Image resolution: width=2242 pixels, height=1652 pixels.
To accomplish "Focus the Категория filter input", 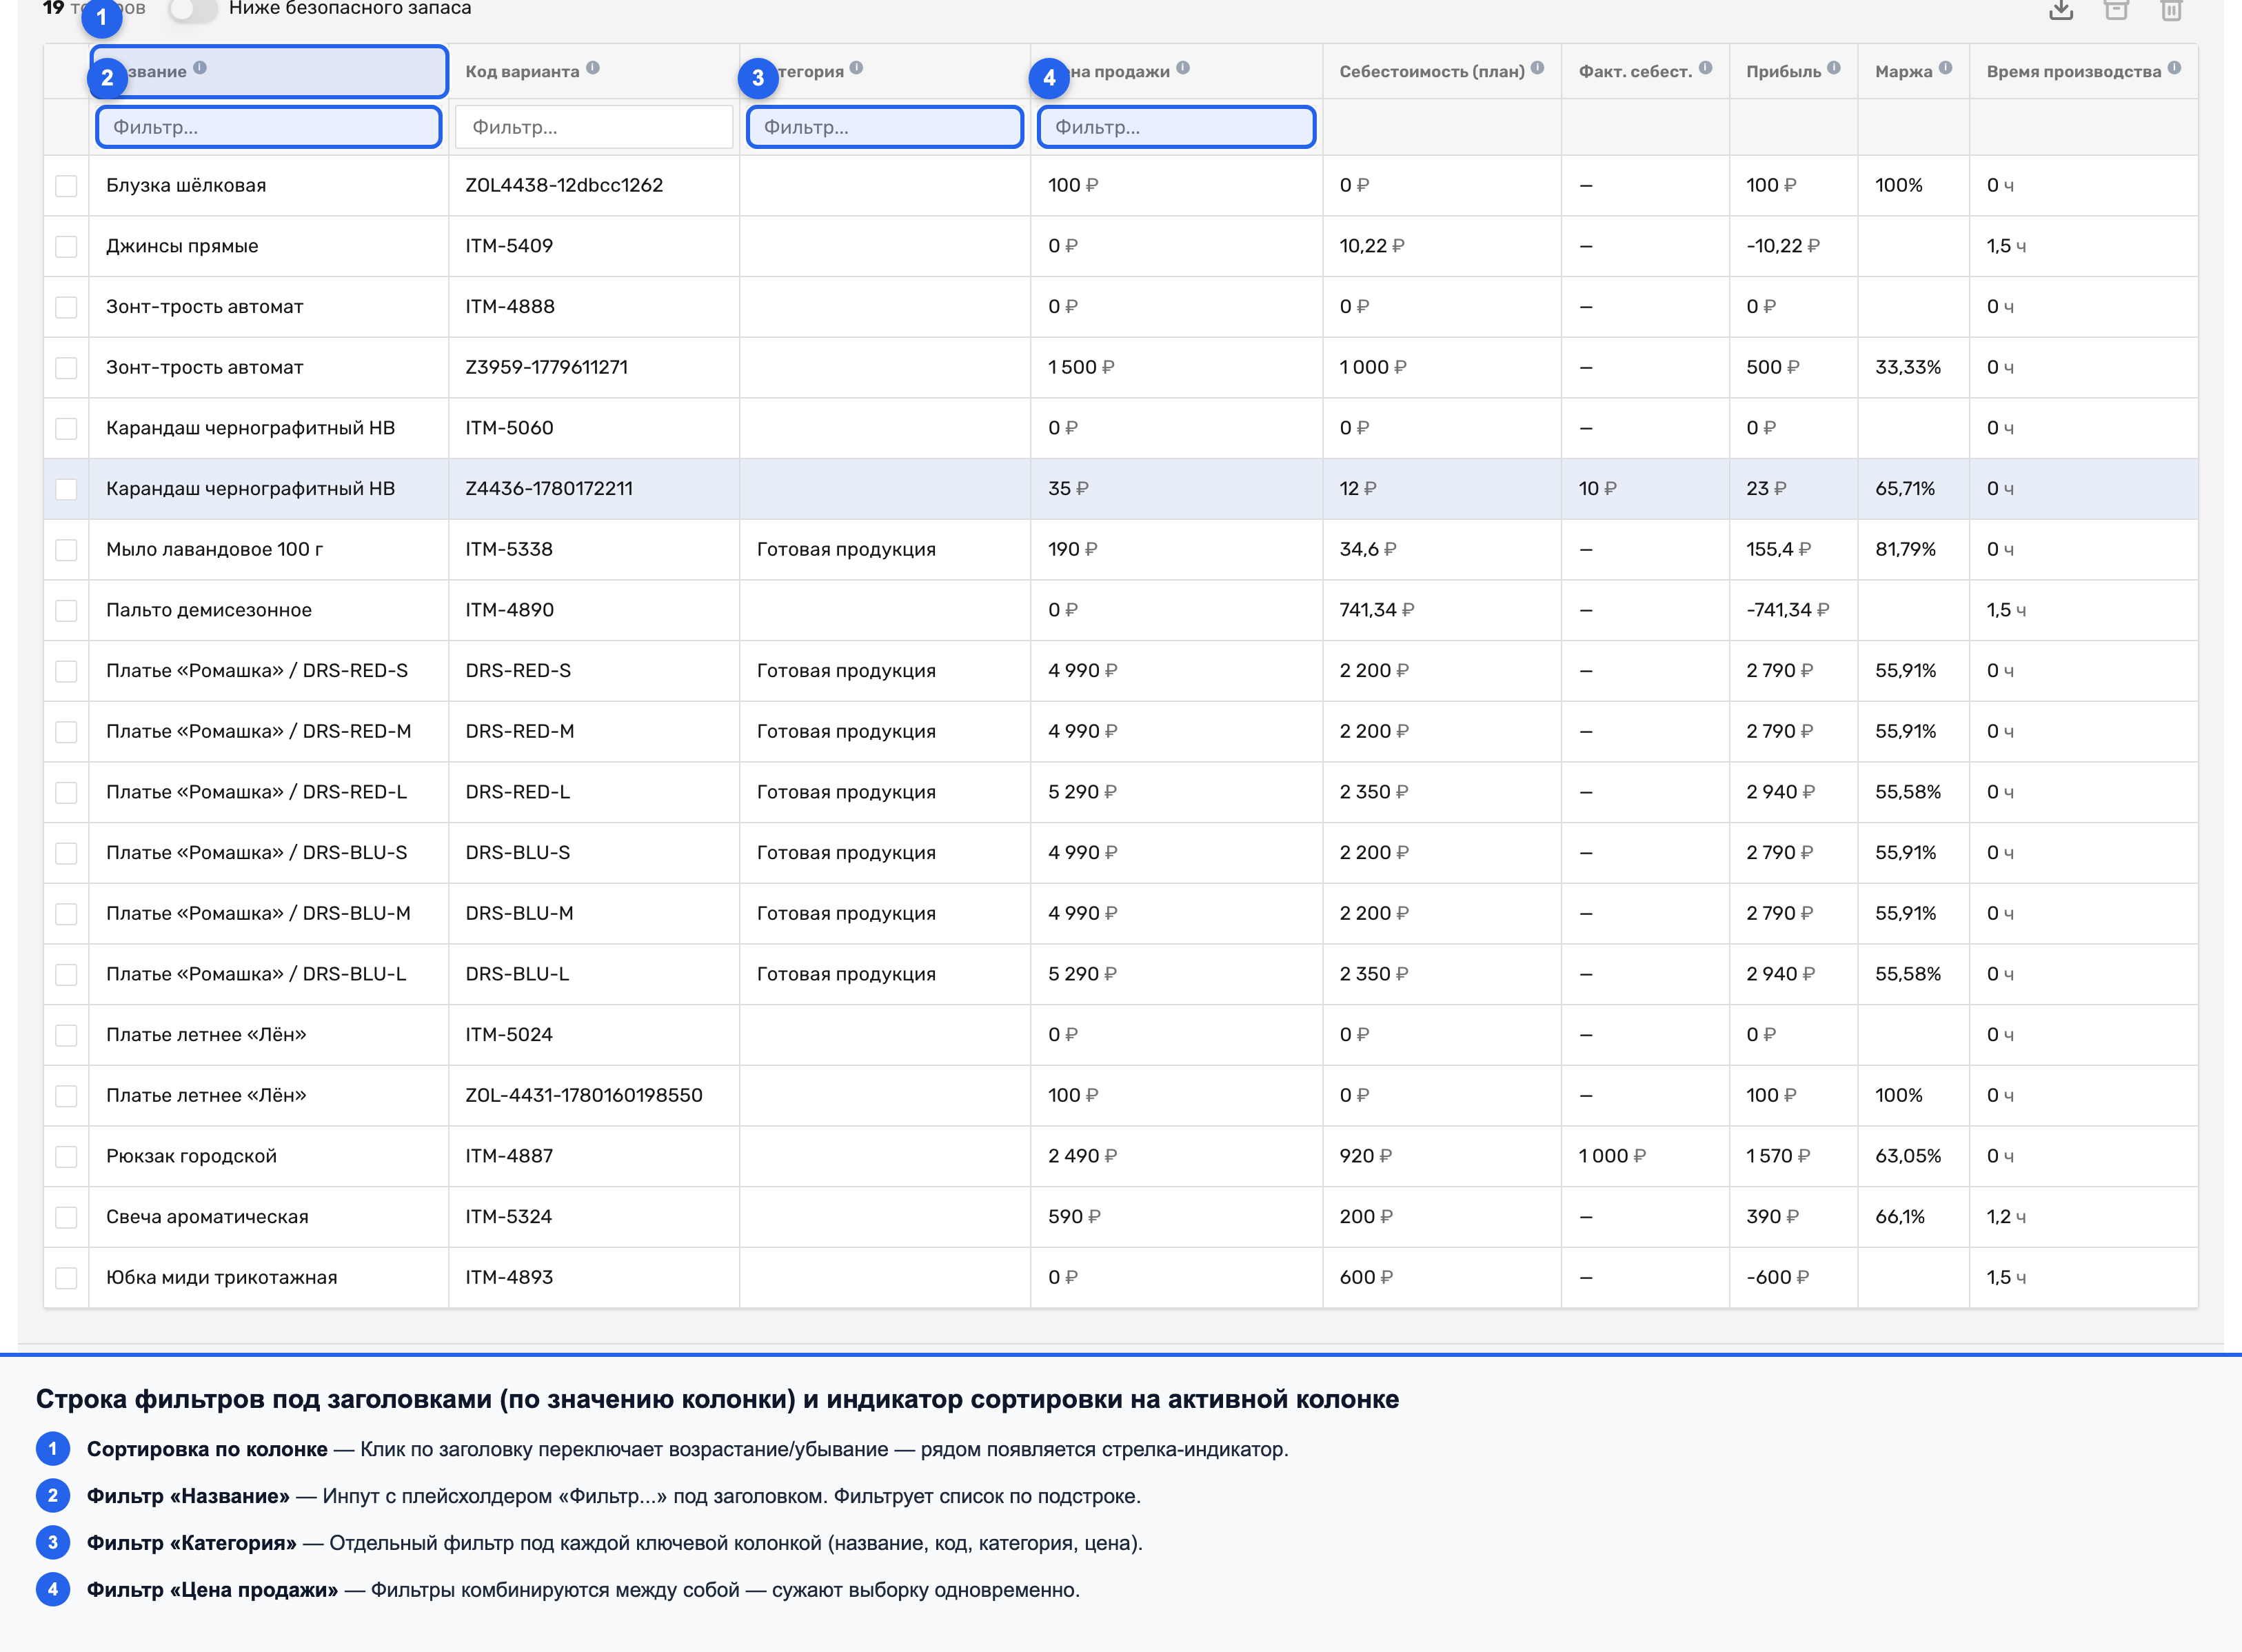I will click(885, 127).
